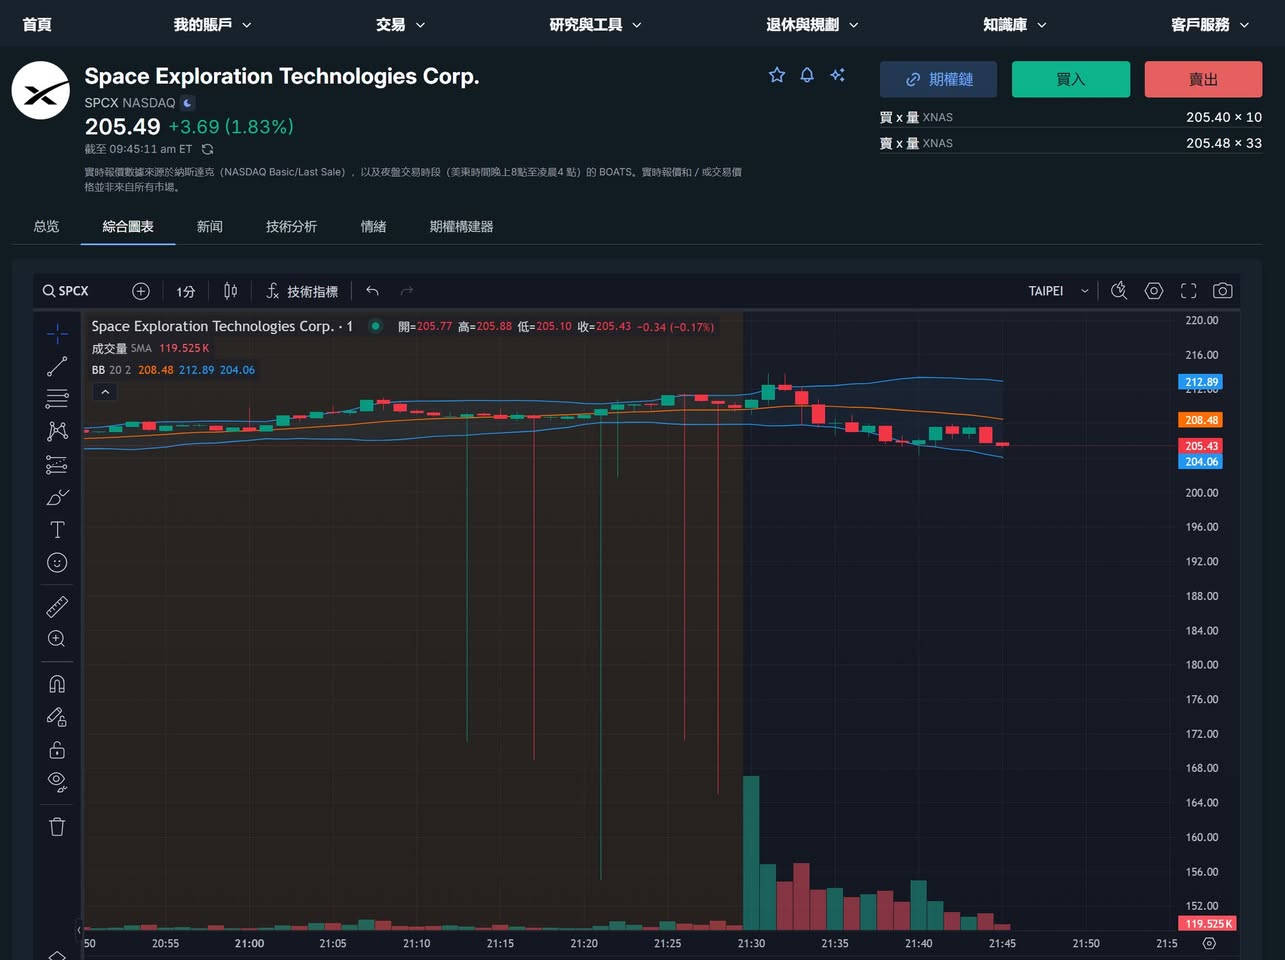This screenshot has height=960, width=1285.
Task: Expand the 退休與規劃 menu
Action: click(x=812, y=24)
